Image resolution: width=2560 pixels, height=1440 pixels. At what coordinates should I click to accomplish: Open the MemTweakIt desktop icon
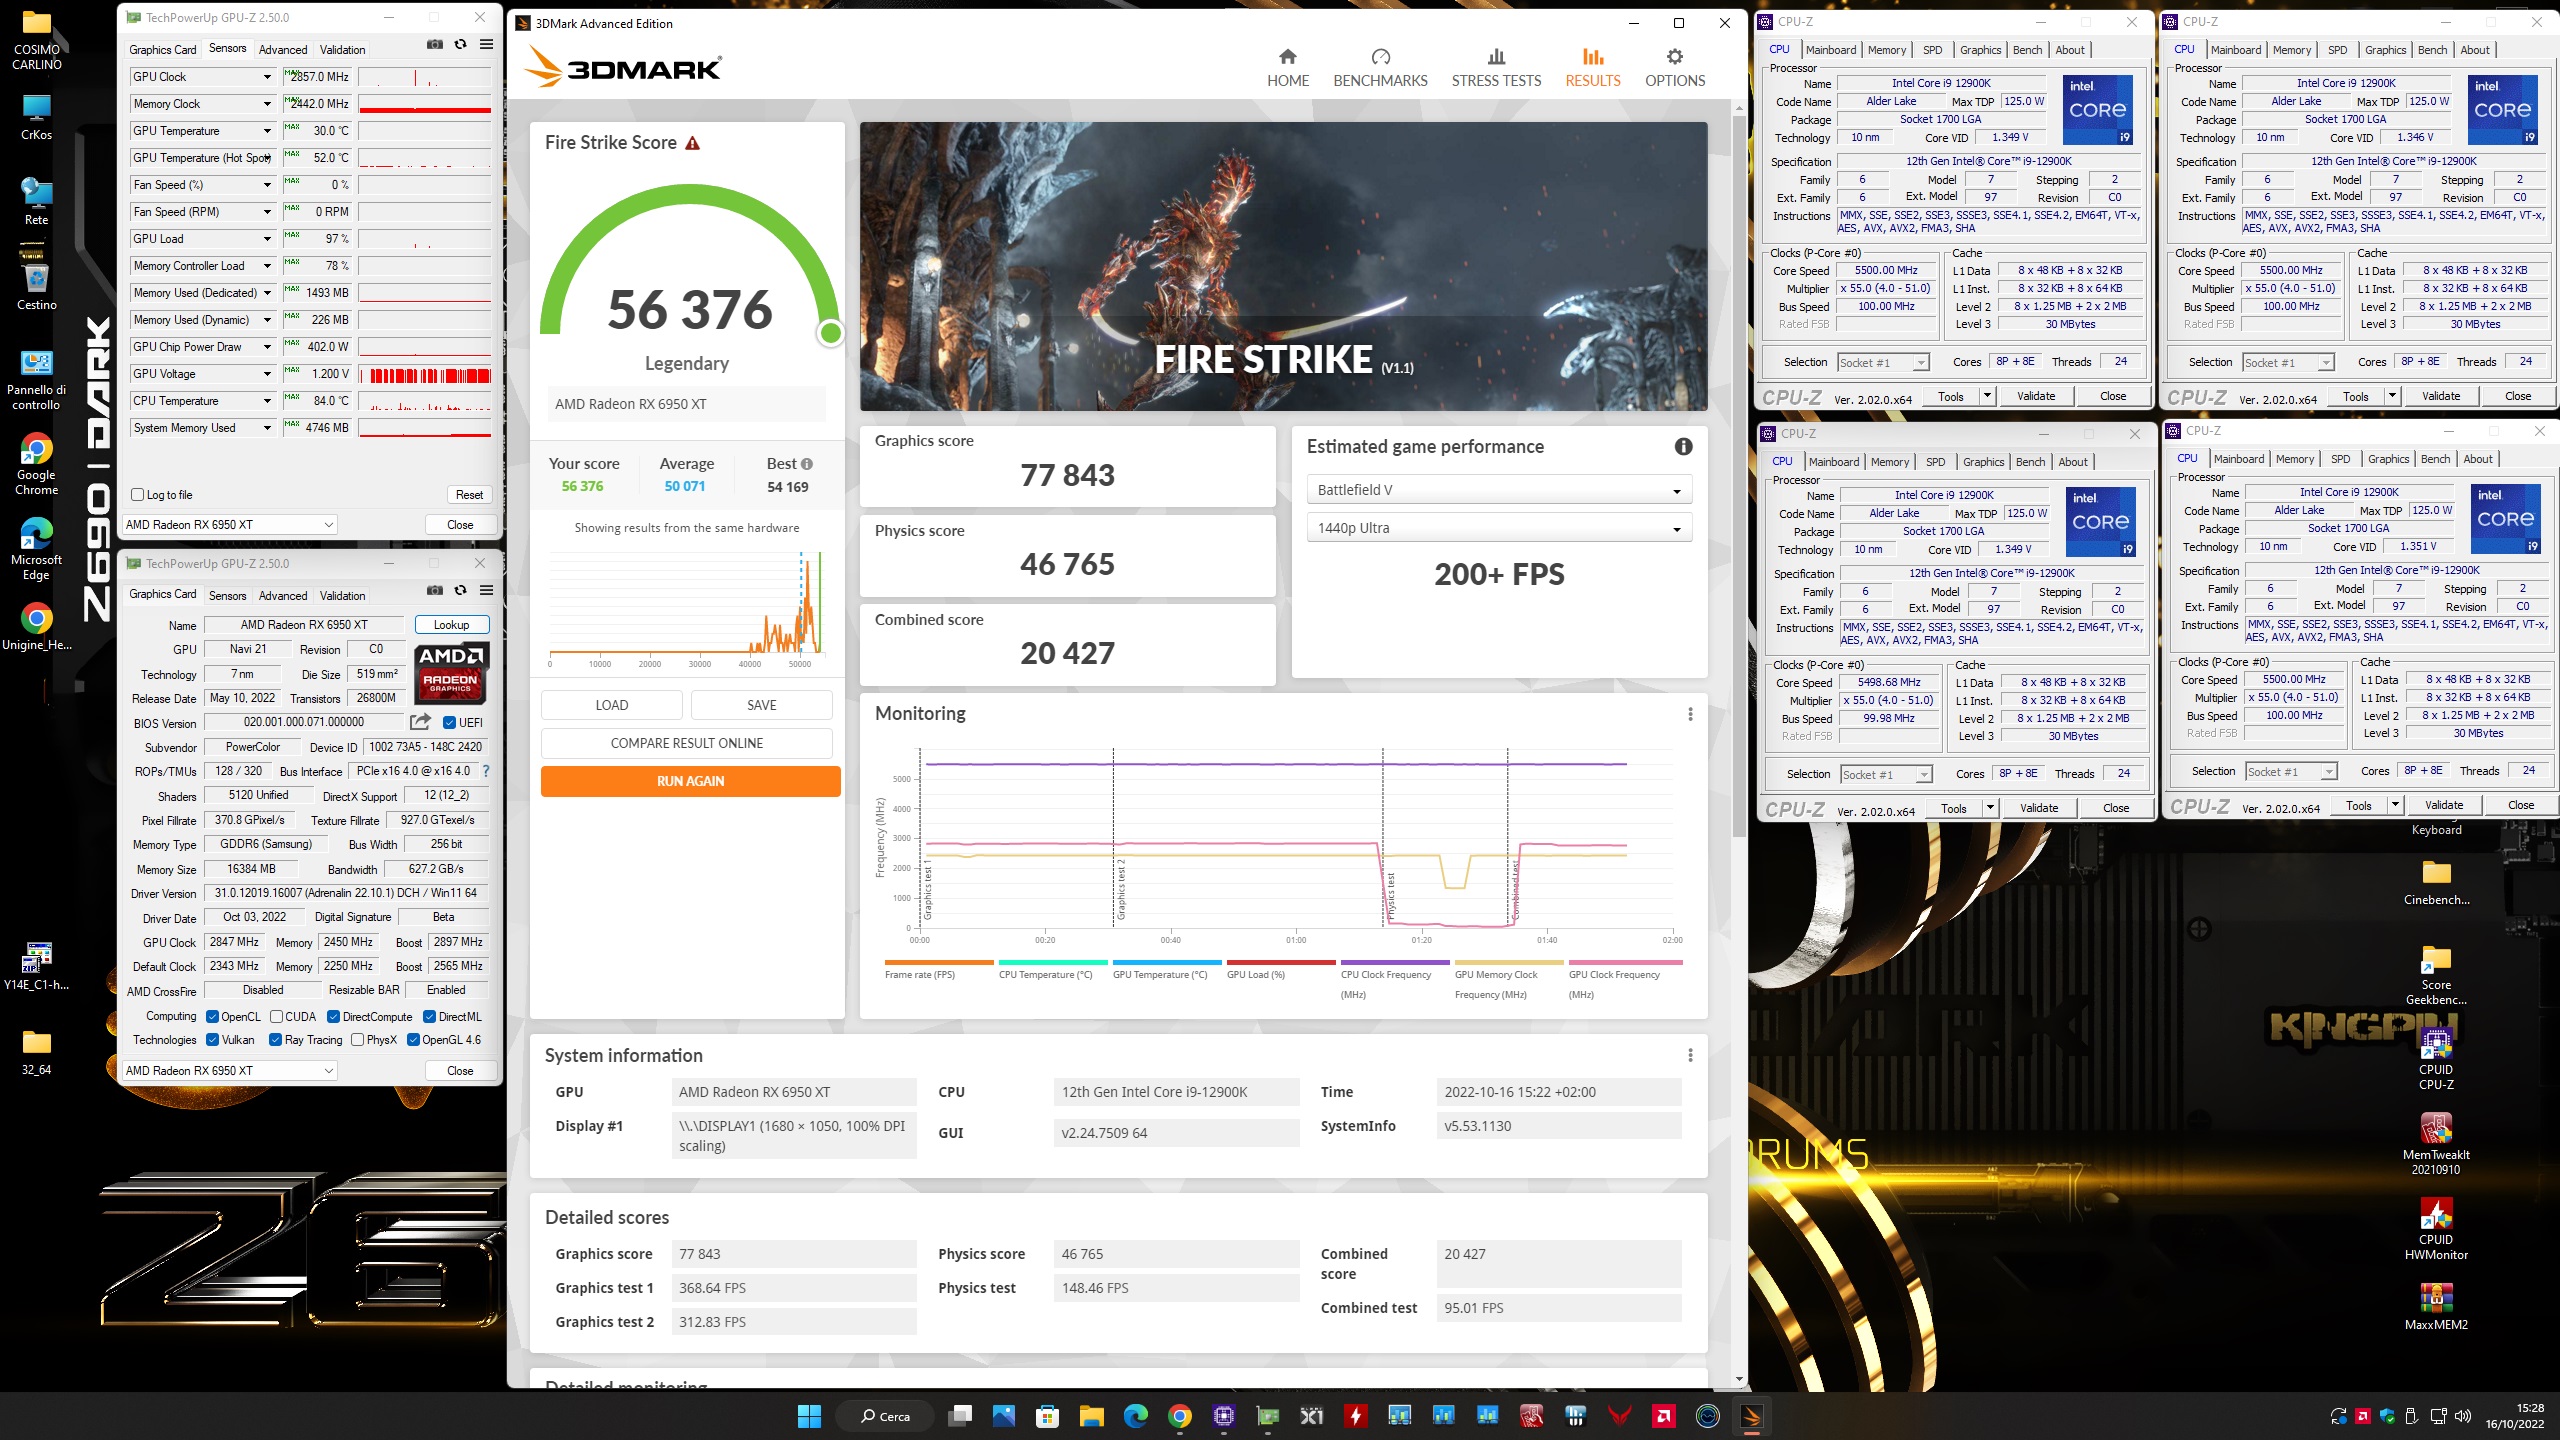coord(2435,1145)
